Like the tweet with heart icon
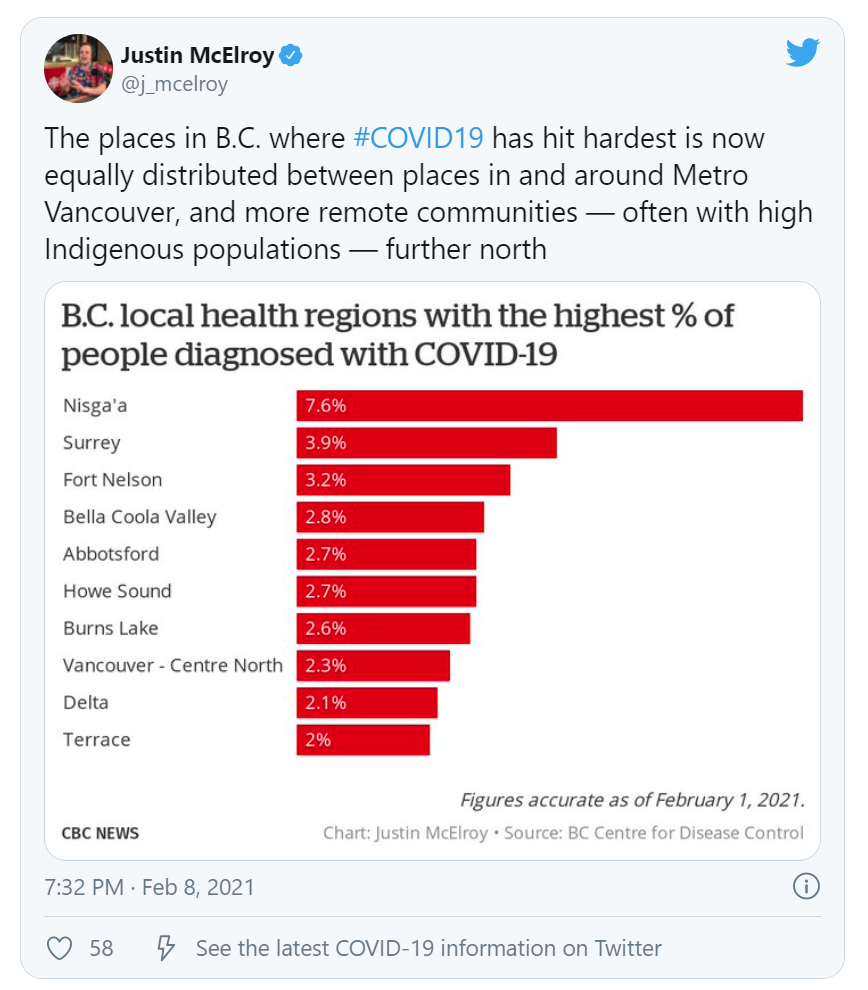868x990 pixels. point(60,948)
